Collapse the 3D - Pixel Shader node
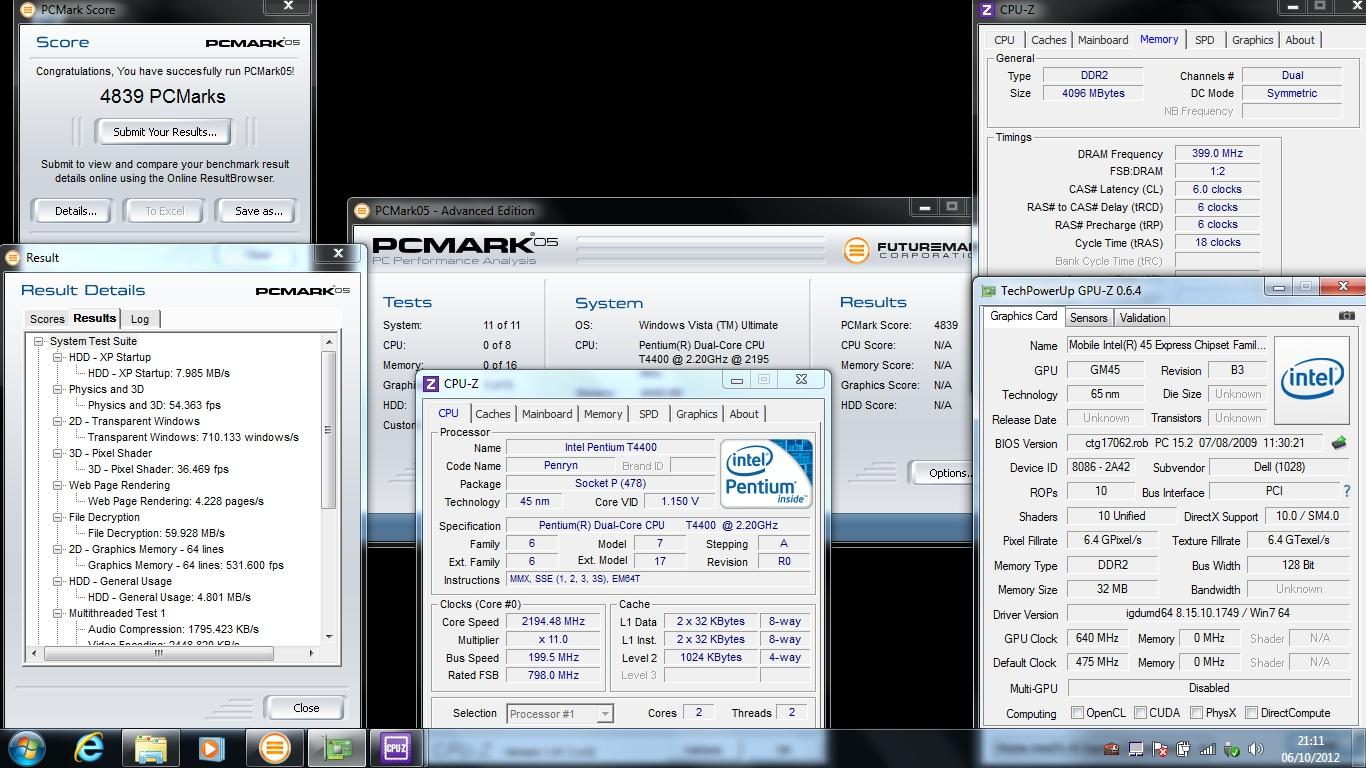This screenshot has width=1366, height=768. 58,453
